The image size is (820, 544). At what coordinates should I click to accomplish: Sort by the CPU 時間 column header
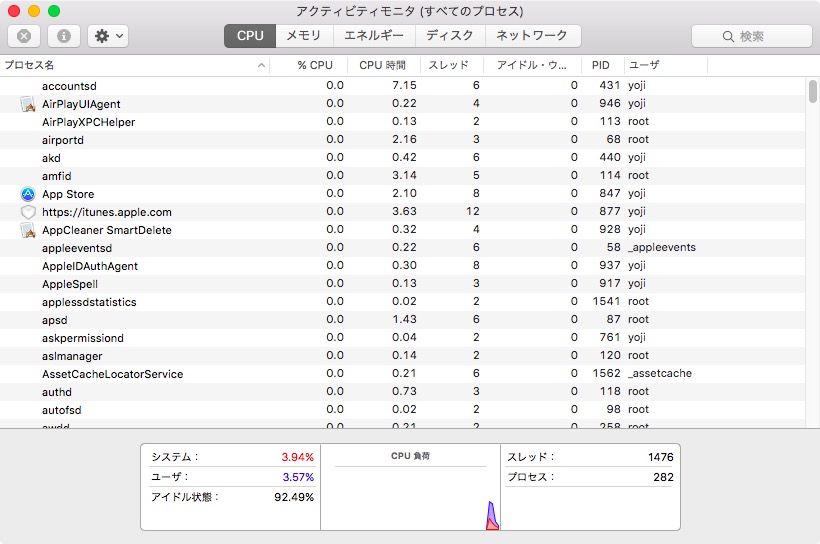click(x=384, y=65)
